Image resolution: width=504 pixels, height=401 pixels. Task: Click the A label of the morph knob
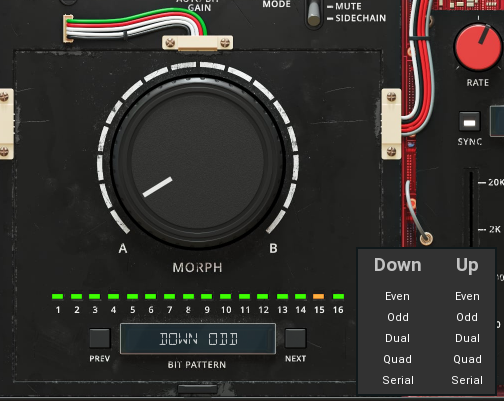tap(123, 248)
